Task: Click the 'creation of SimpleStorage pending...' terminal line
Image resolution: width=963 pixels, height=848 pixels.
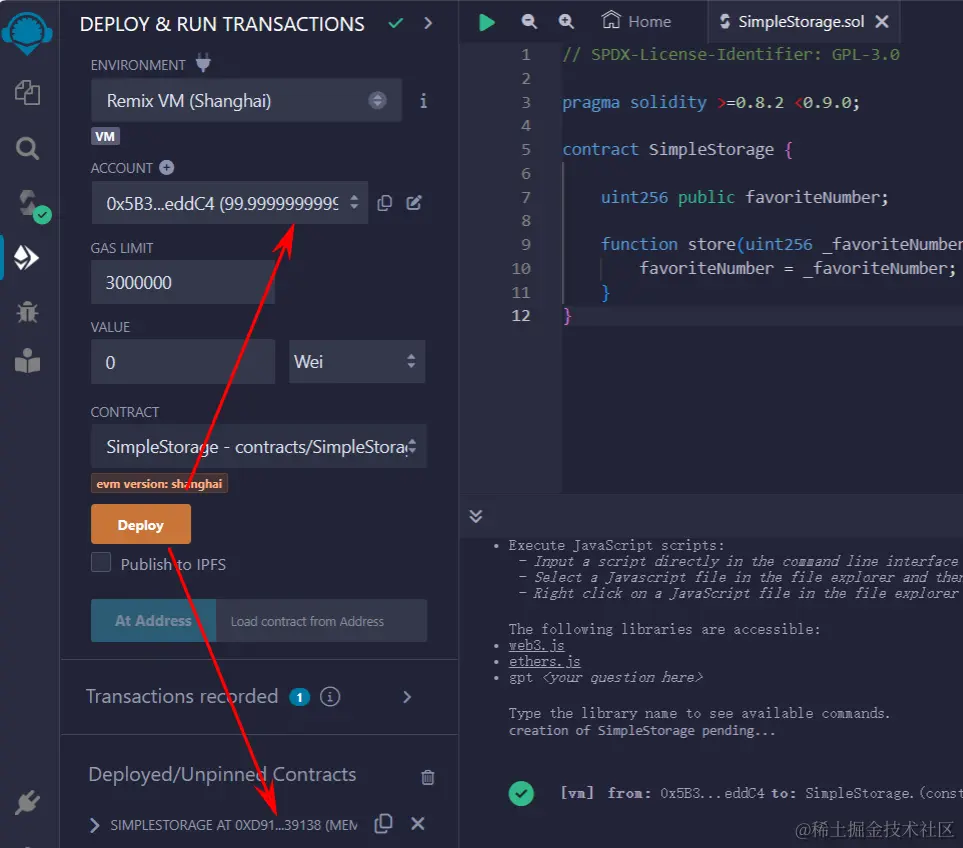Action: (642, 730)
